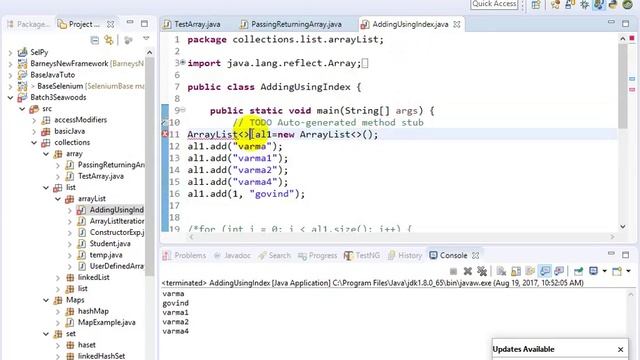Remove all terminated launches in Console

[x=482, y=271]
